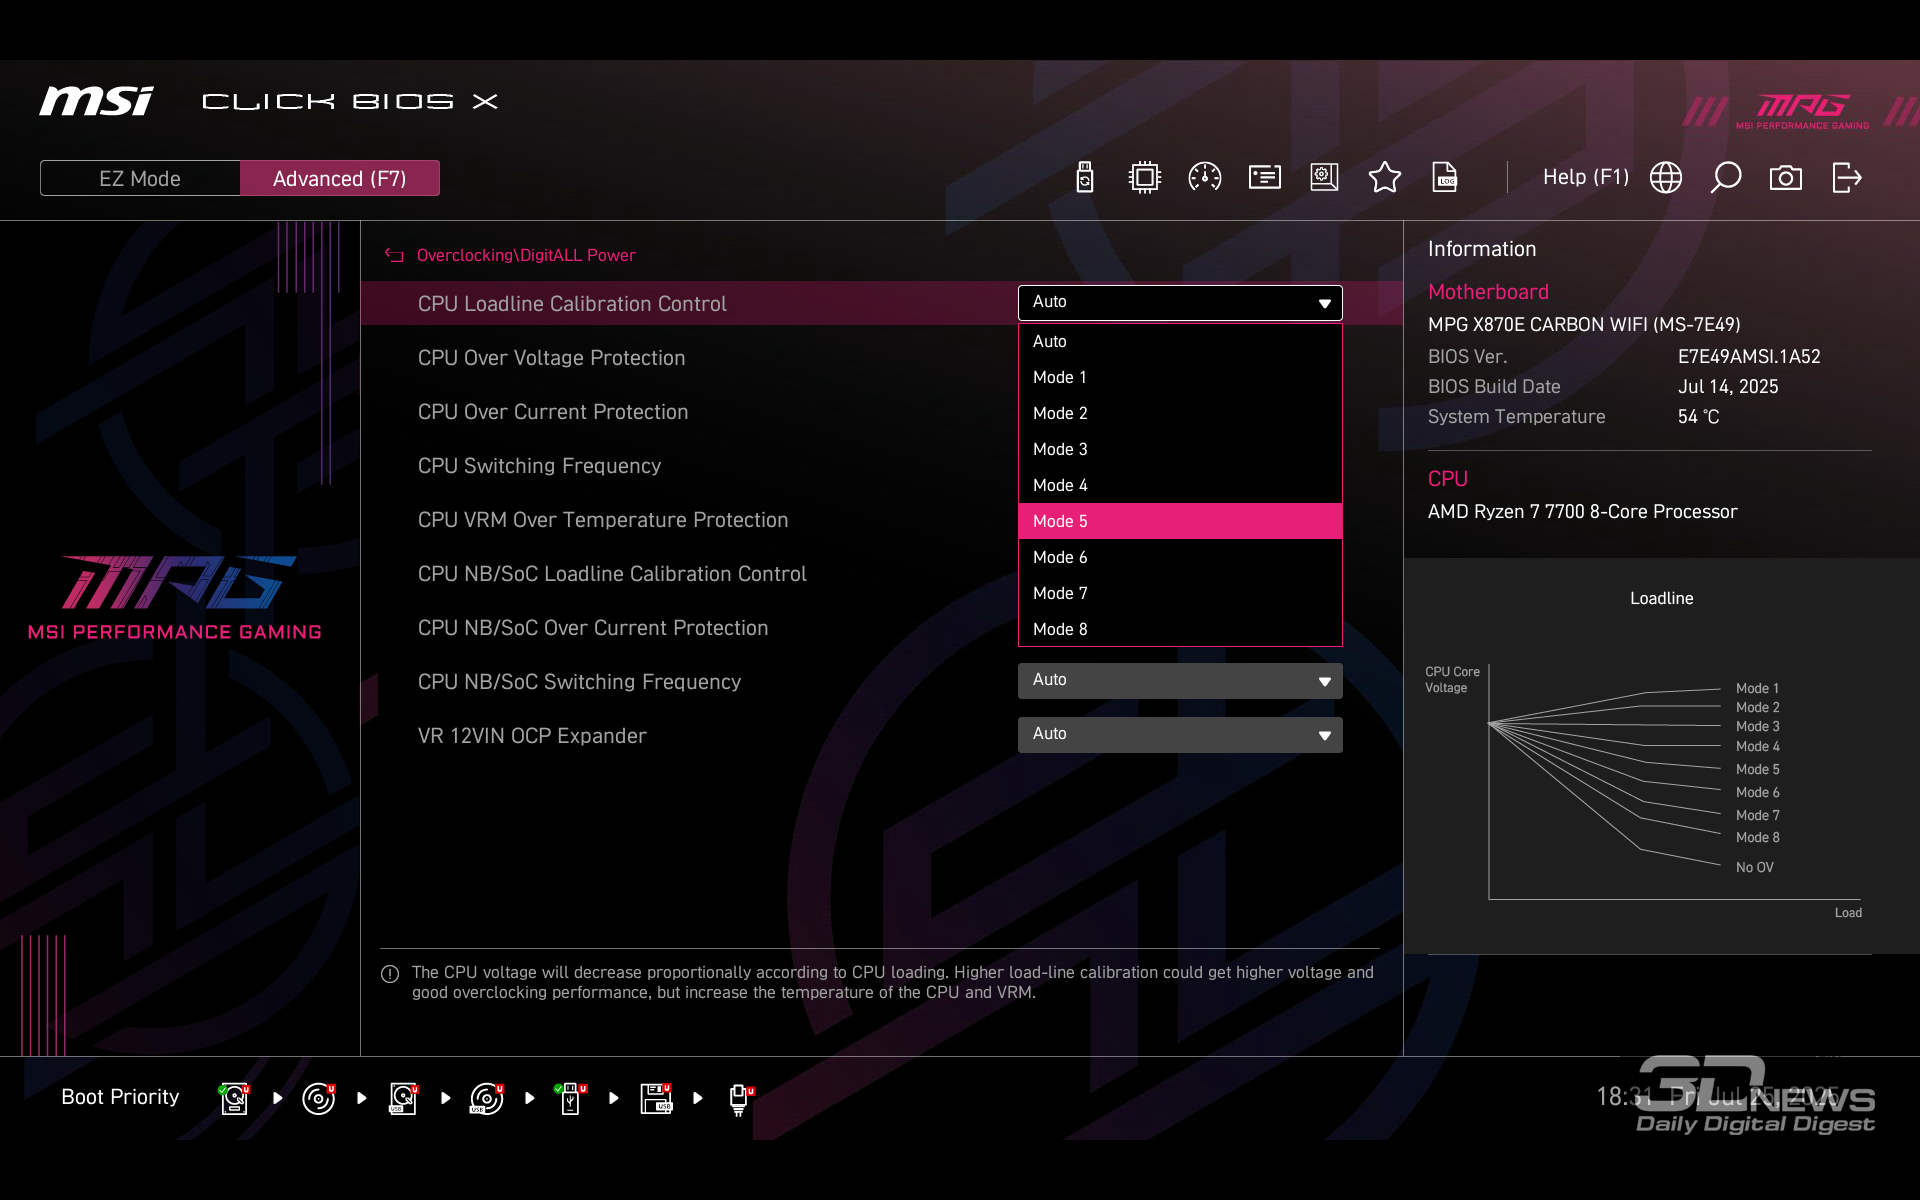The height and width of the screenshot is (1200, 1920).
Task: Collapse the CPU Loadline Calibration dropdown arrow
Action: click(1324, 303)
